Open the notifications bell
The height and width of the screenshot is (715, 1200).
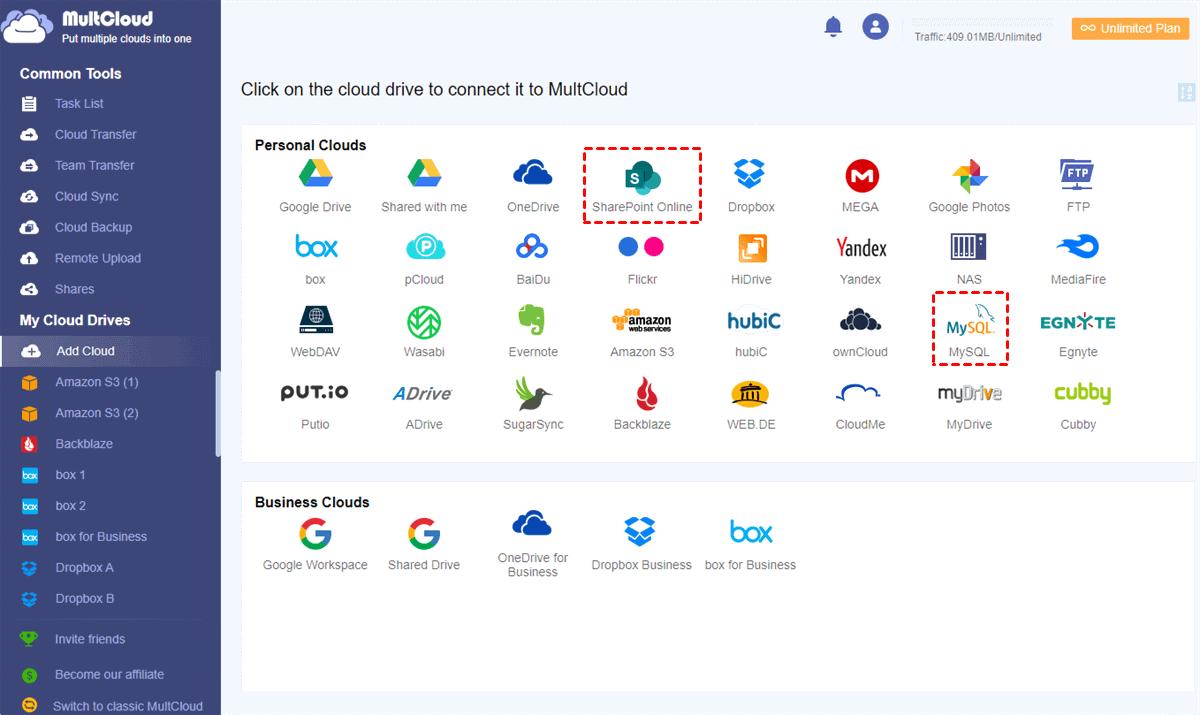click(x=833, y=28)
